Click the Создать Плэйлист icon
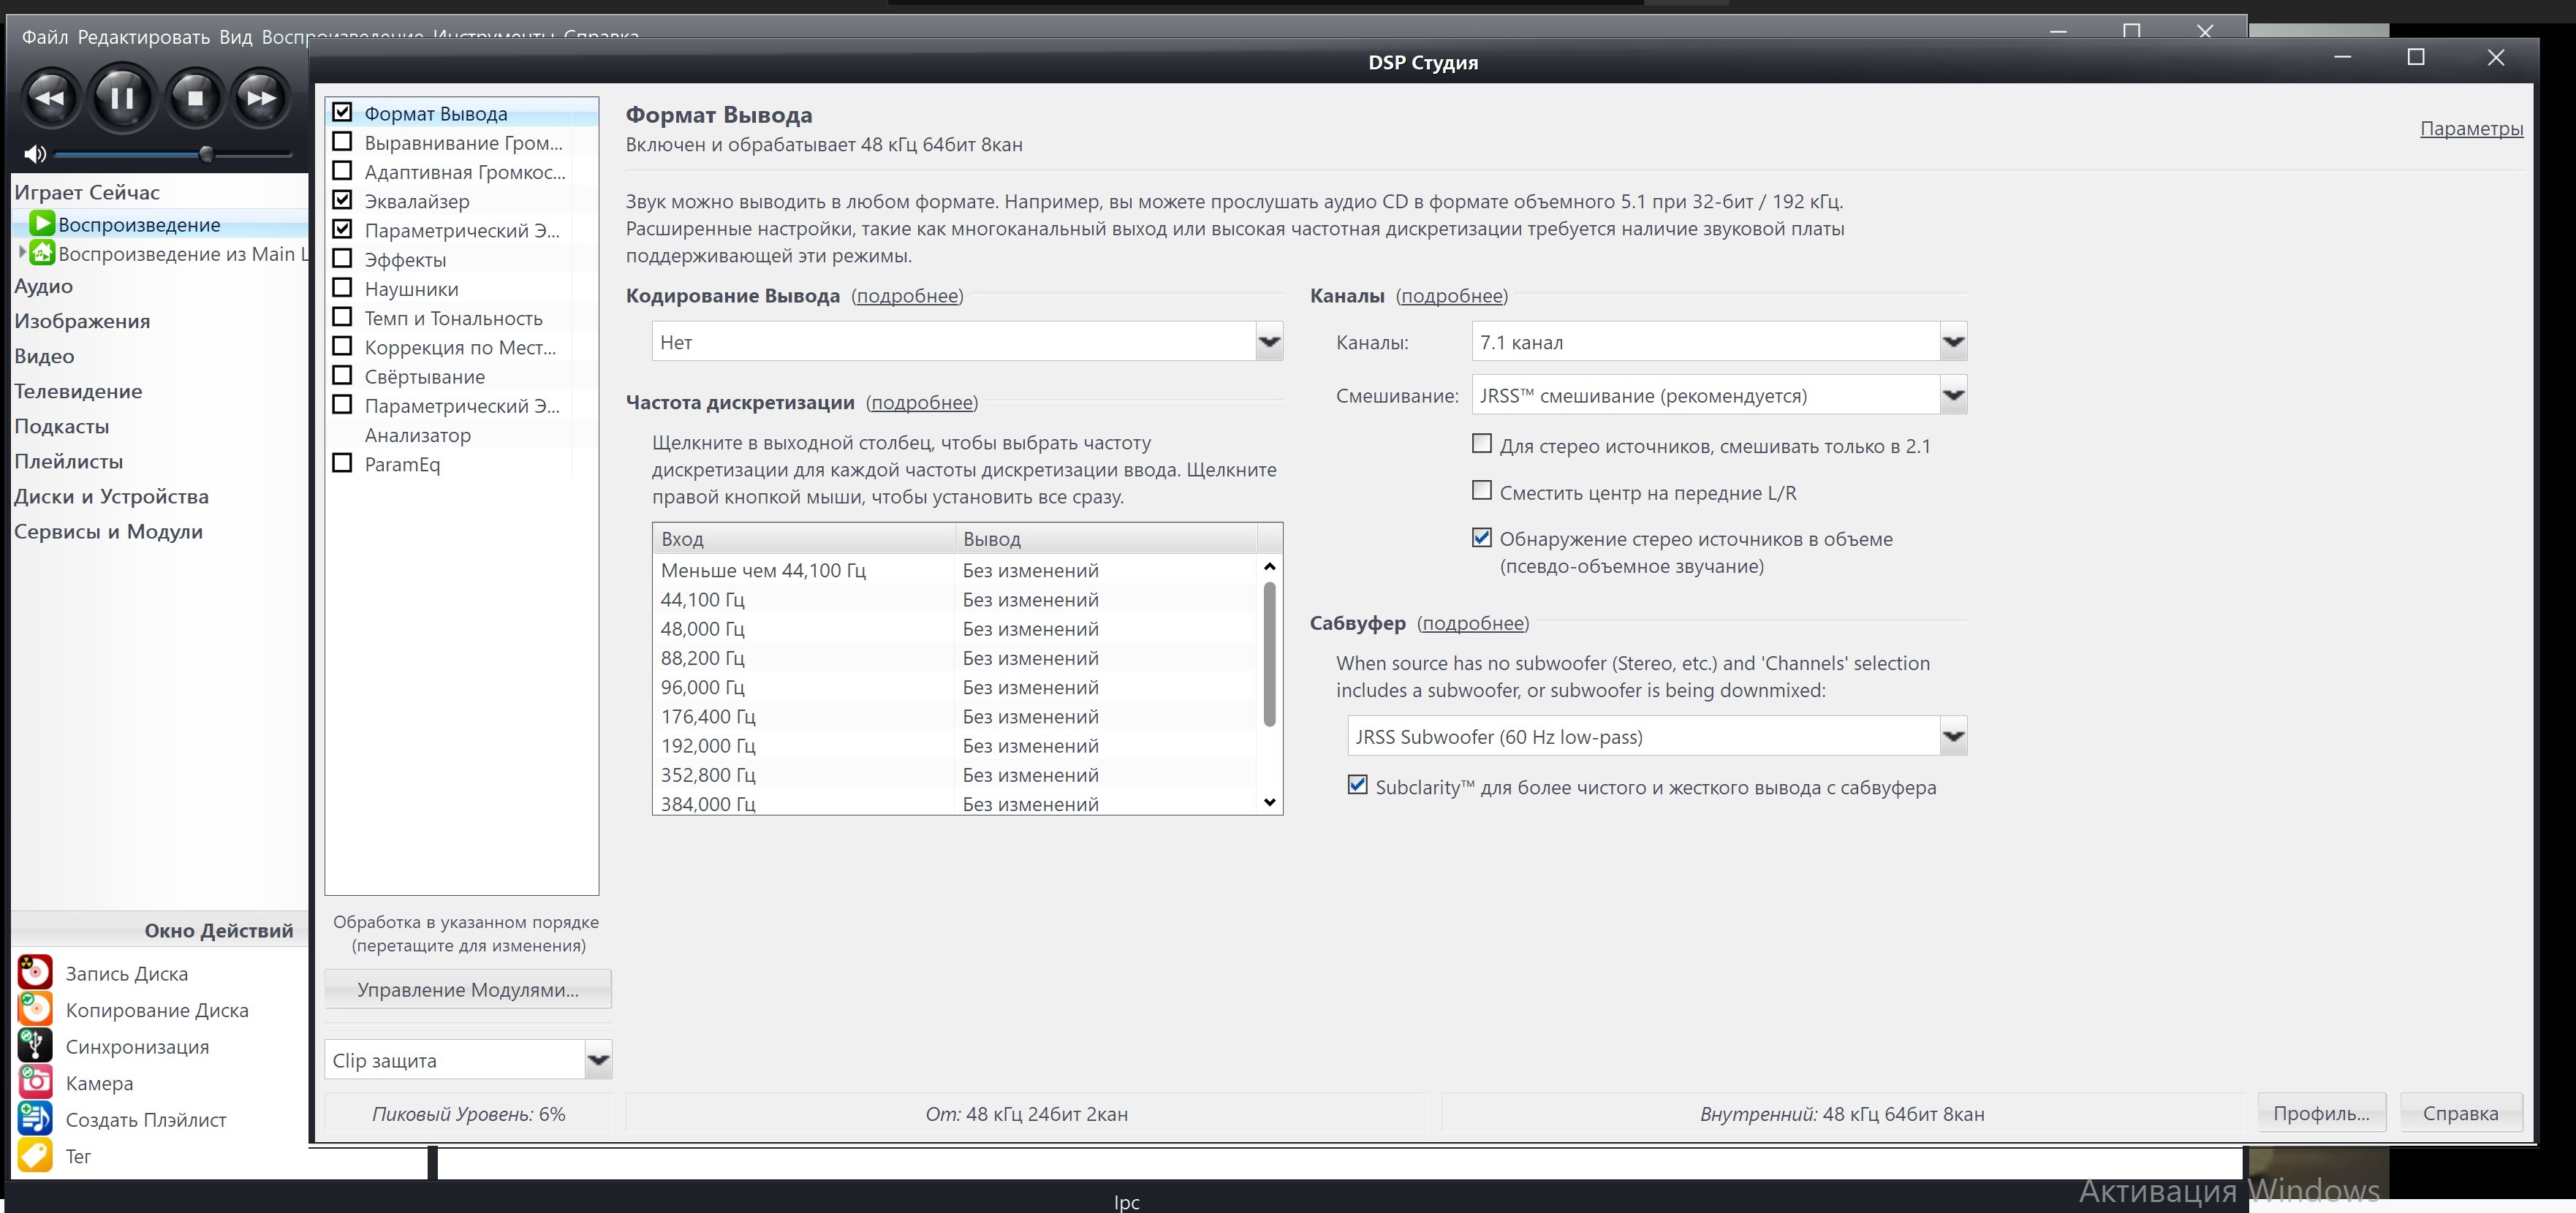Screen dimensions: 2576x1213 [35, 1119]
